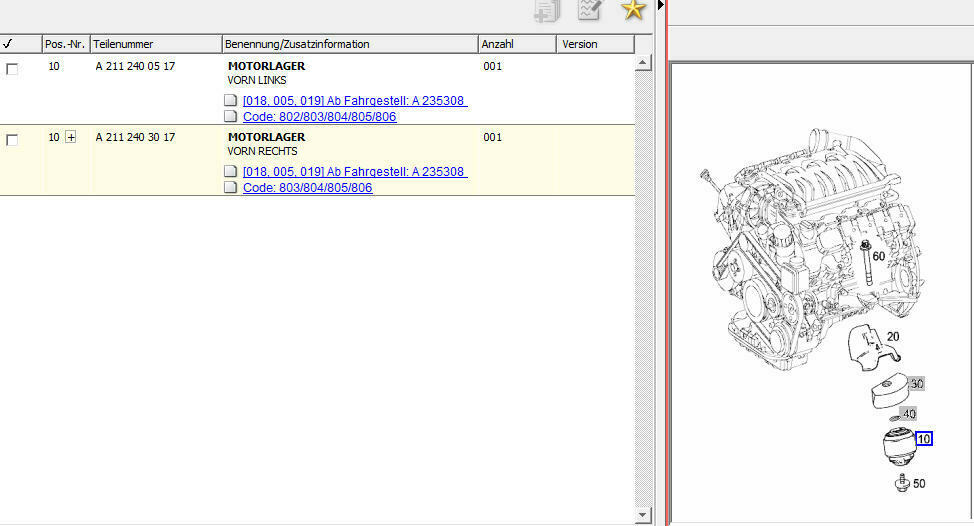Tick checkbox for part A 211 240 05 17
This screenshot has height=526, width=974.
(x=12, y=69)
